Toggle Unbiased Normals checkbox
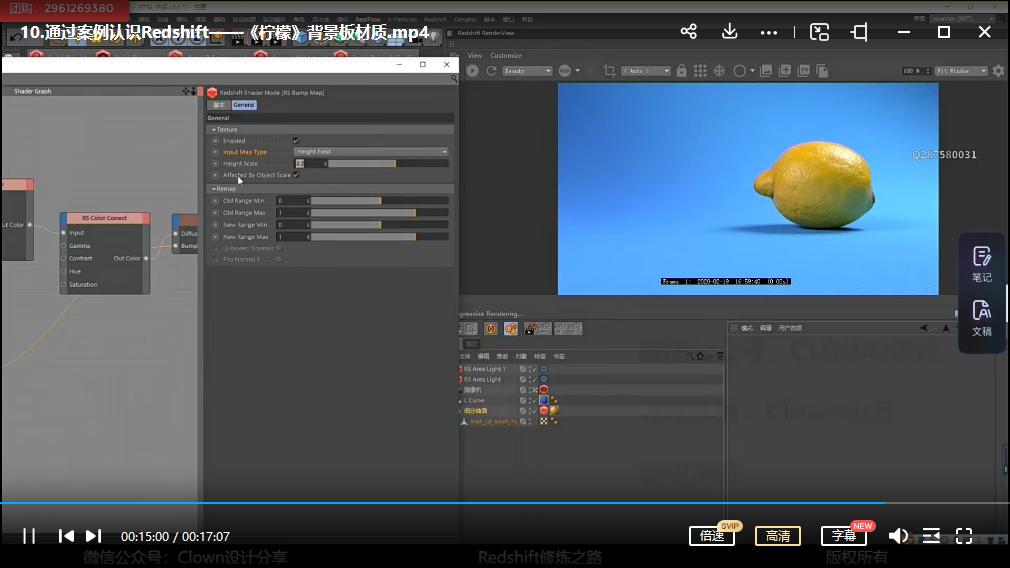 click(278, 248)
